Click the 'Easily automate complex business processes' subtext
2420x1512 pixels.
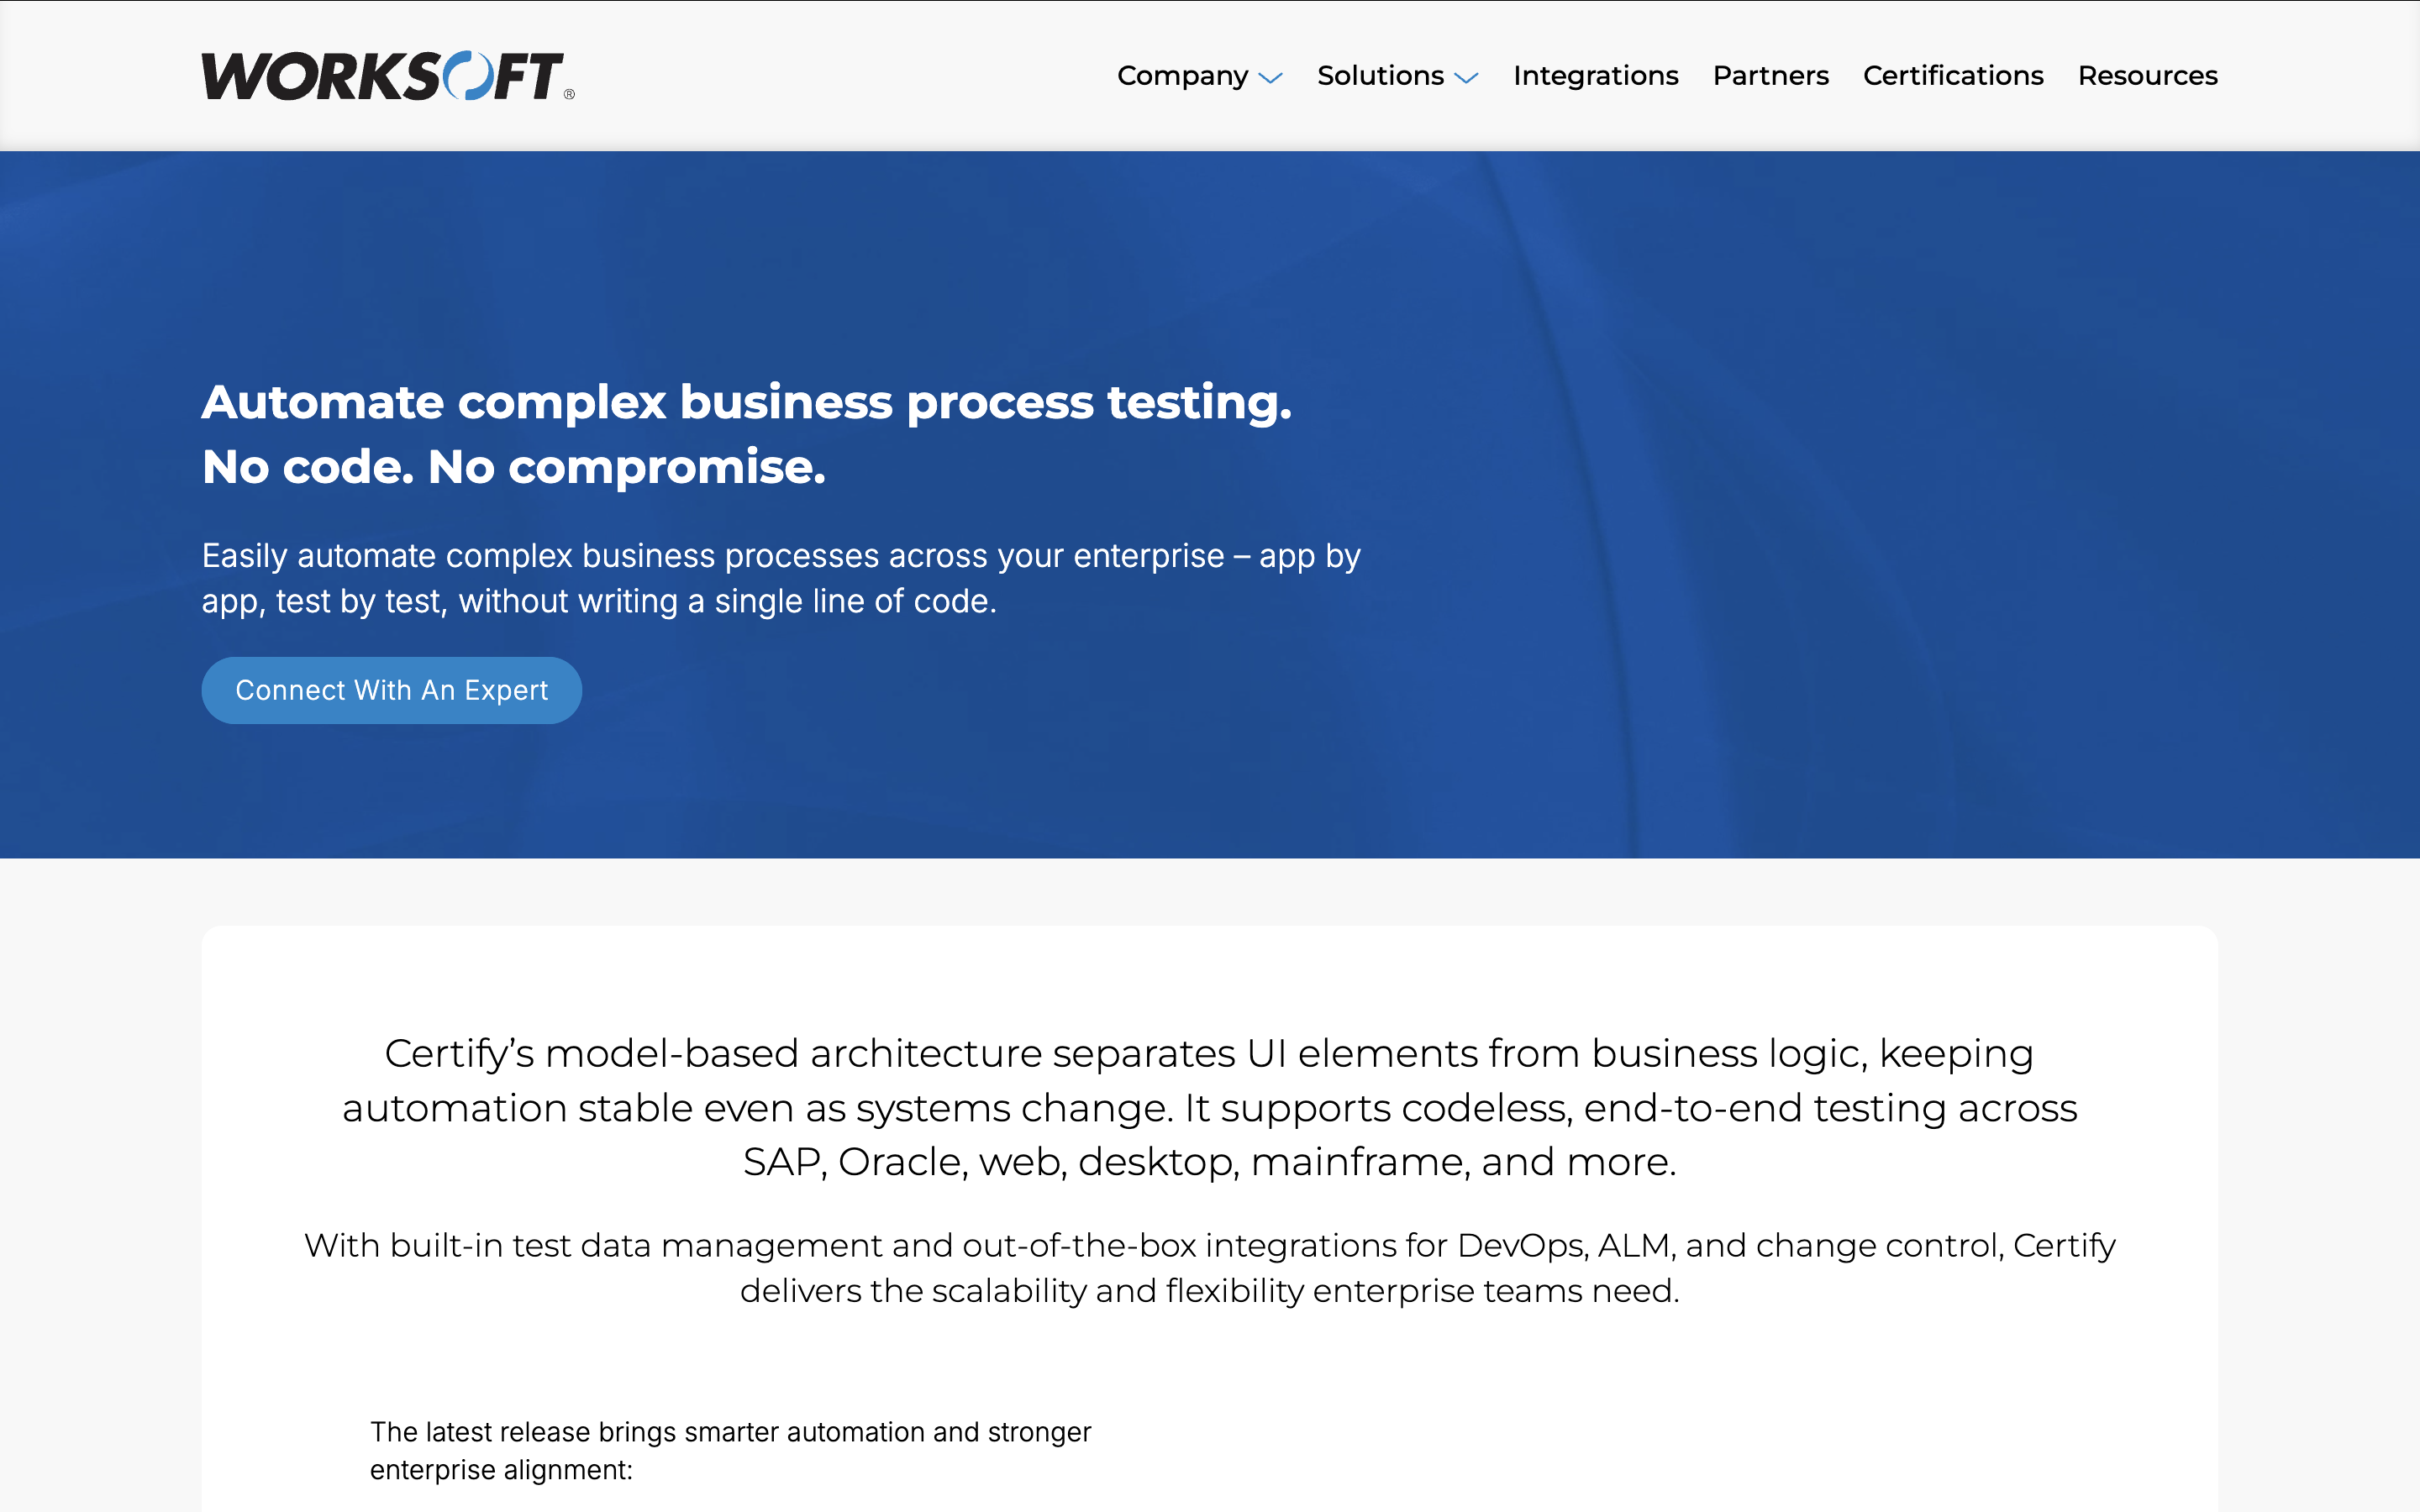(780, 578)
